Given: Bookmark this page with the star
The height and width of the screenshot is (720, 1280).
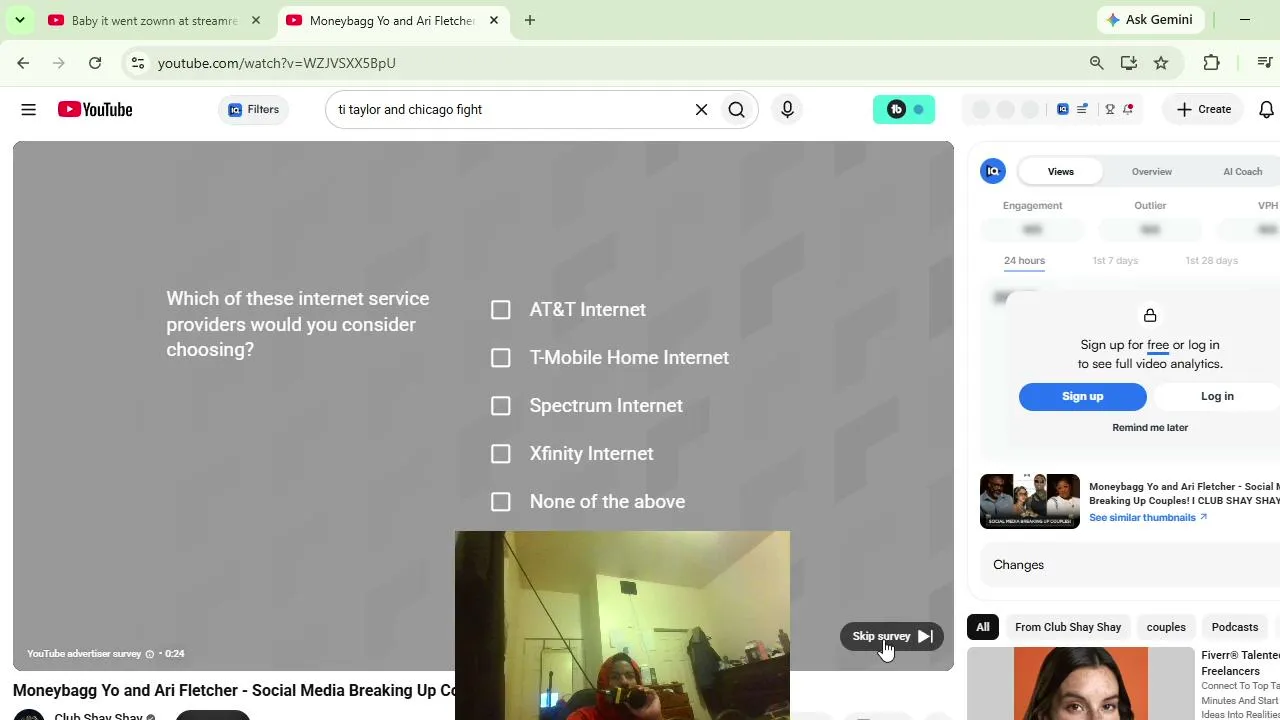Looking at the screenshot, I should pyautogui.click(x=1161, y=63).
